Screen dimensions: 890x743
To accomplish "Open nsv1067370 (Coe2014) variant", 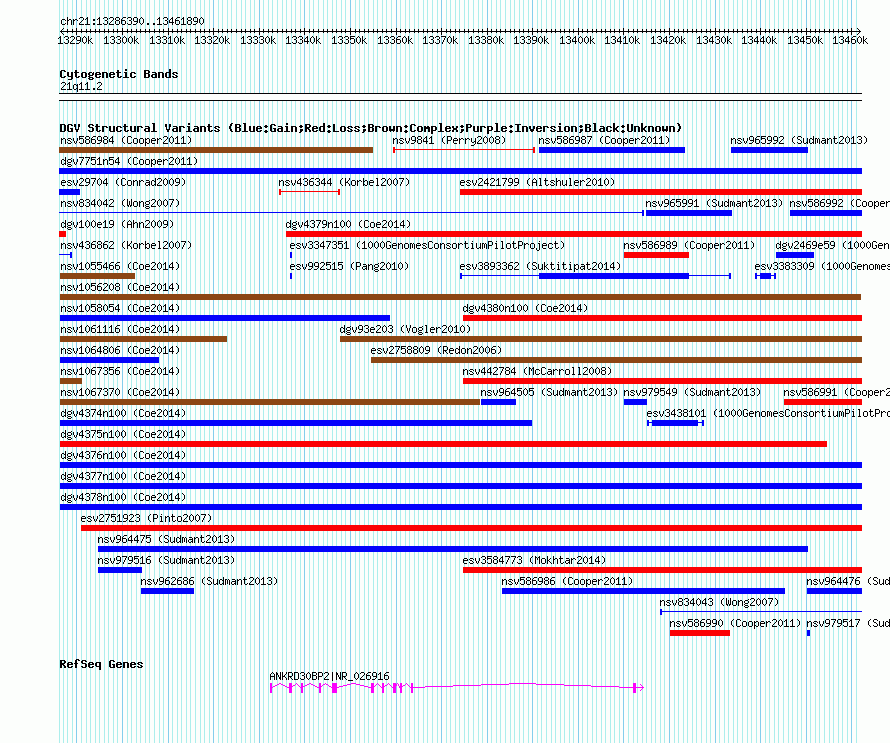I will tap(270, 402).
